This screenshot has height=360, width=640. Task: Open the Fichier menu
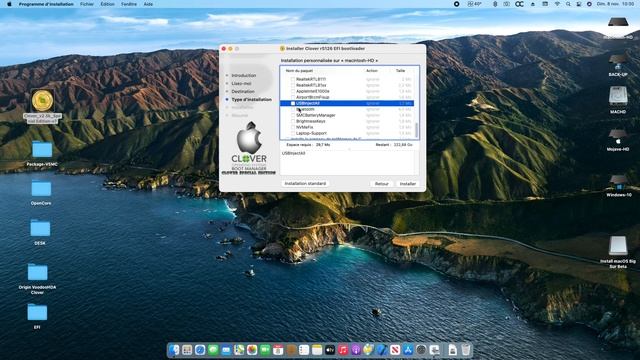click(87, 4)
